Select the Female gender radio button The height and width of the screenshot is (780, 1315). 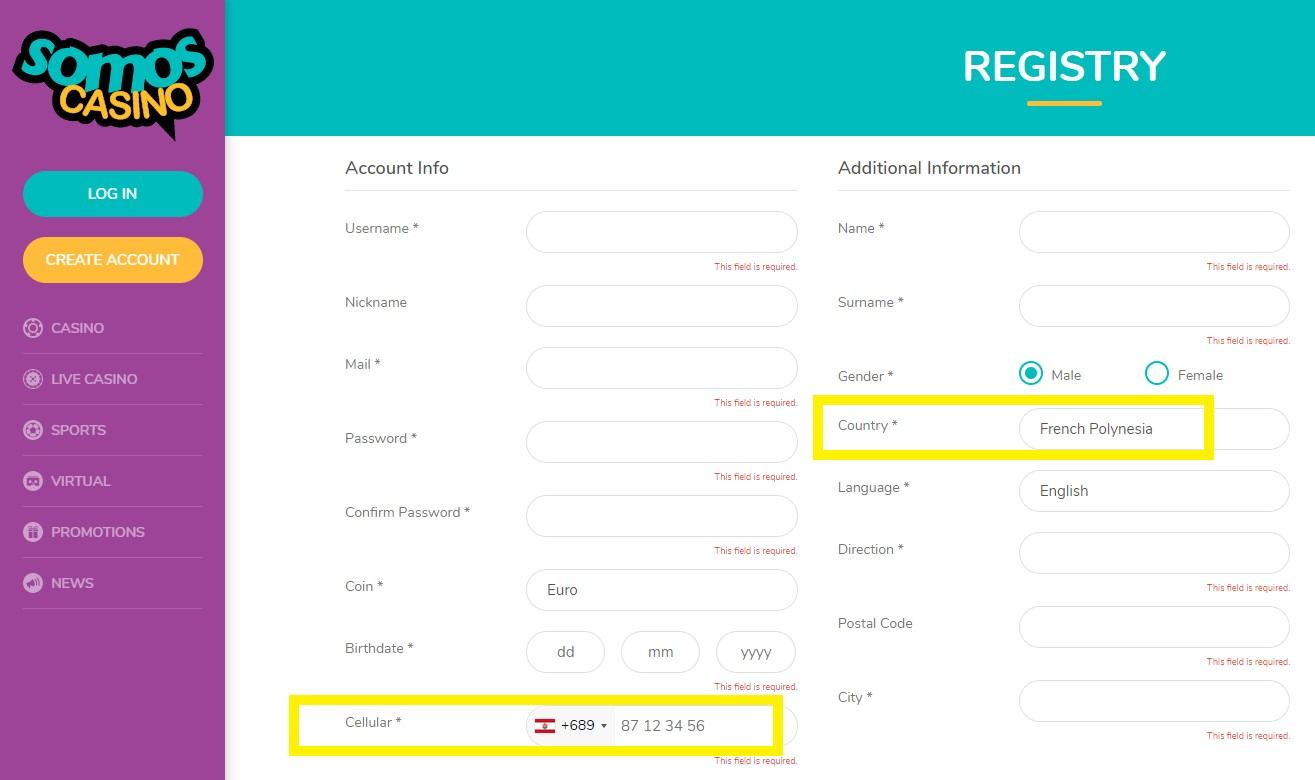[x=1157, y=374]
